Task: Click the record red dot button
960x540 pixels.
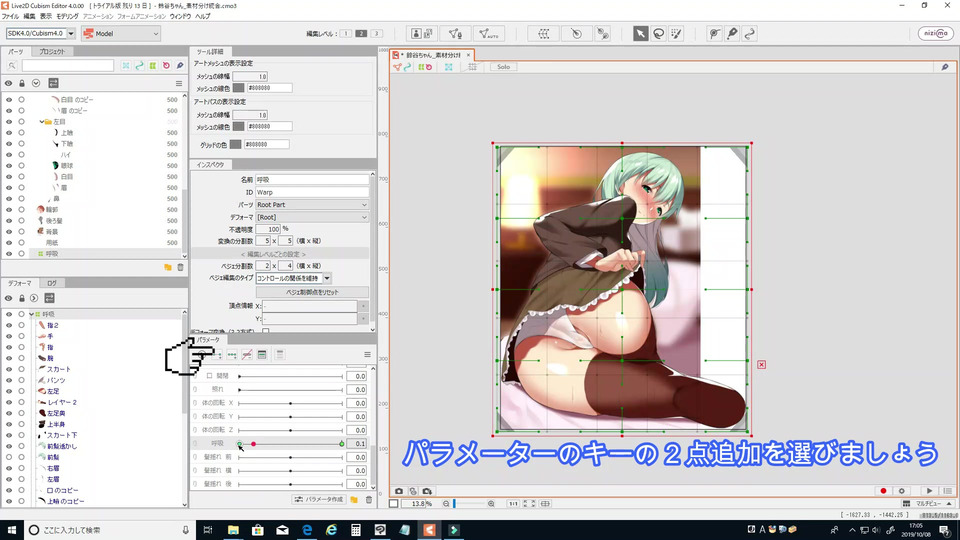Action: pyautogui.click(x=883, y=491)
